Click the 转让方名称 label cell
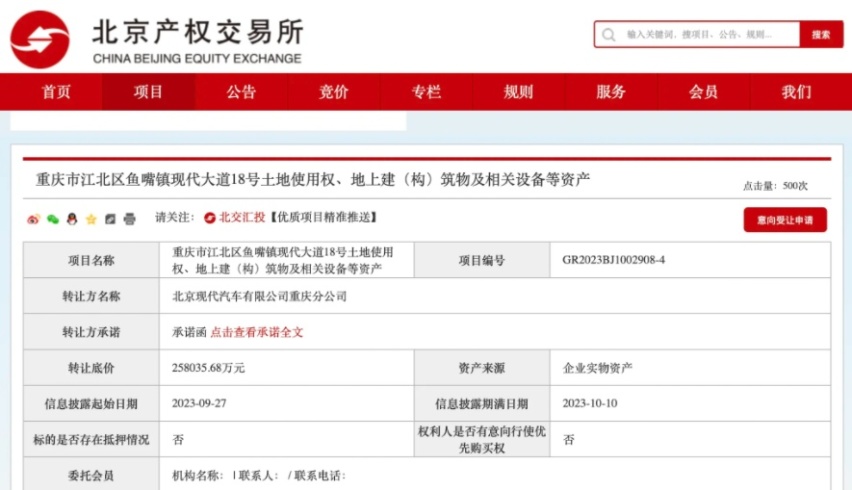 91,296
